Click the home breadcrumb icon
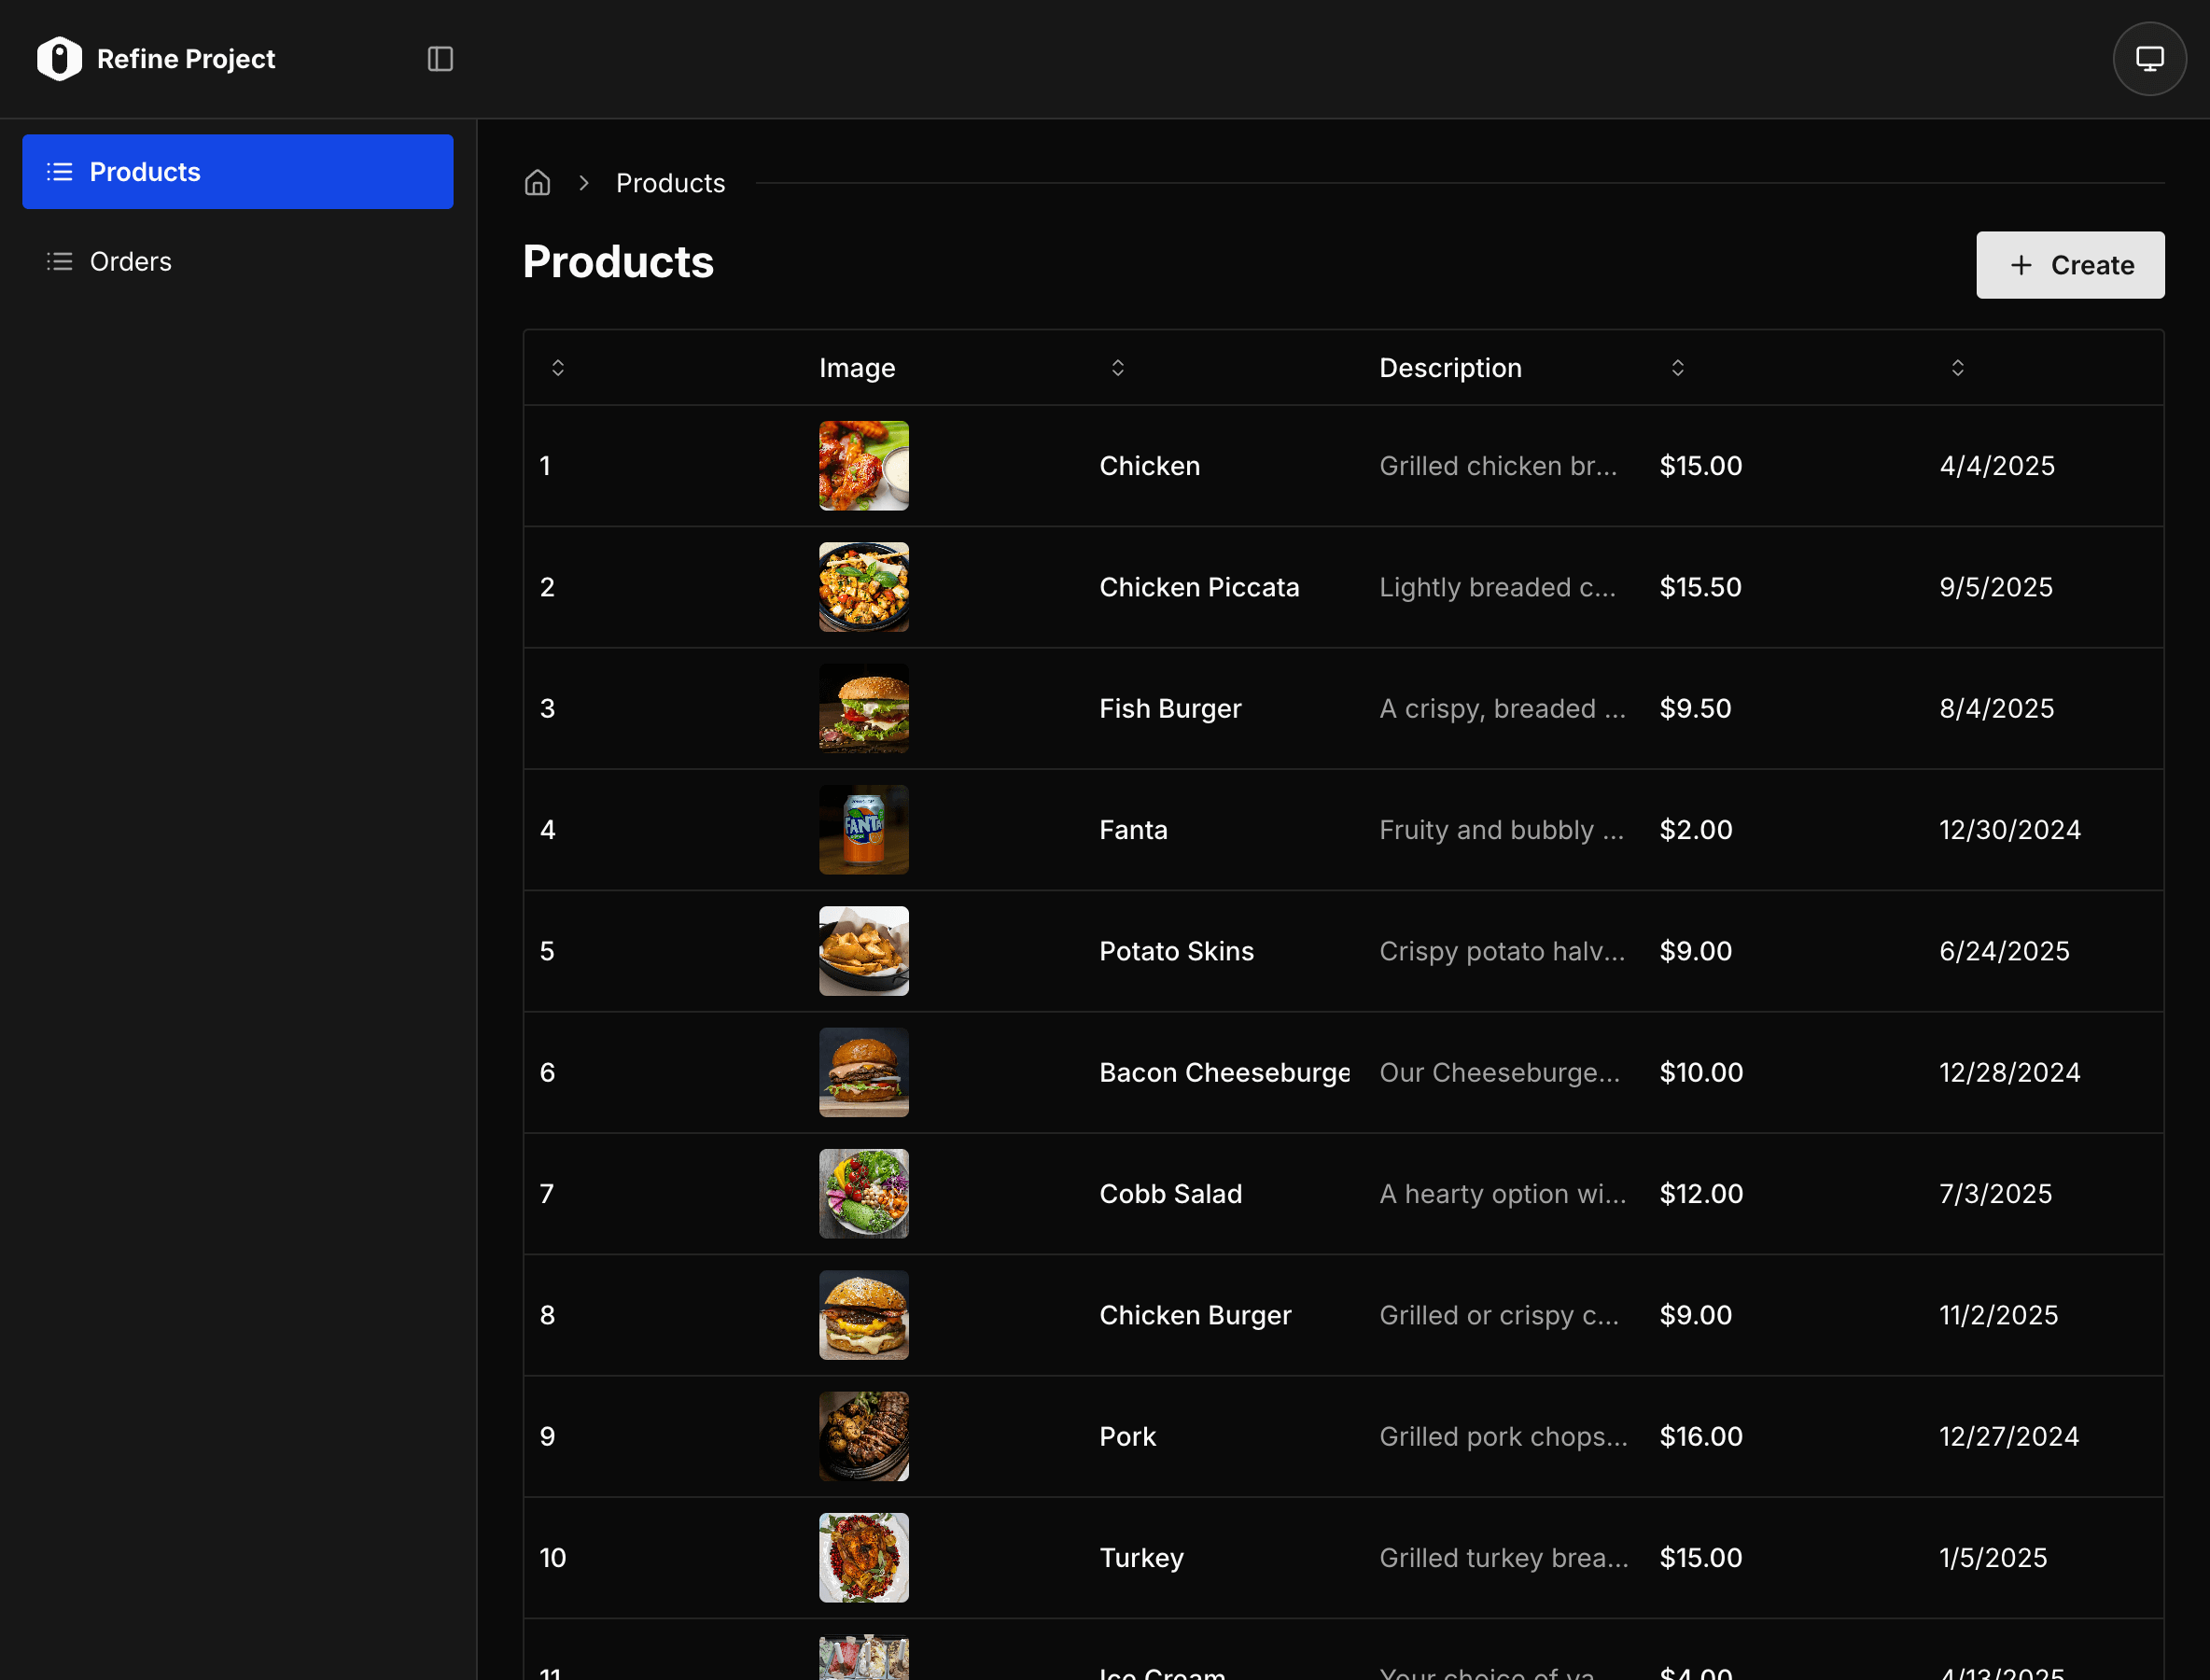The image size is (2210, 1680). click(538, 183)
